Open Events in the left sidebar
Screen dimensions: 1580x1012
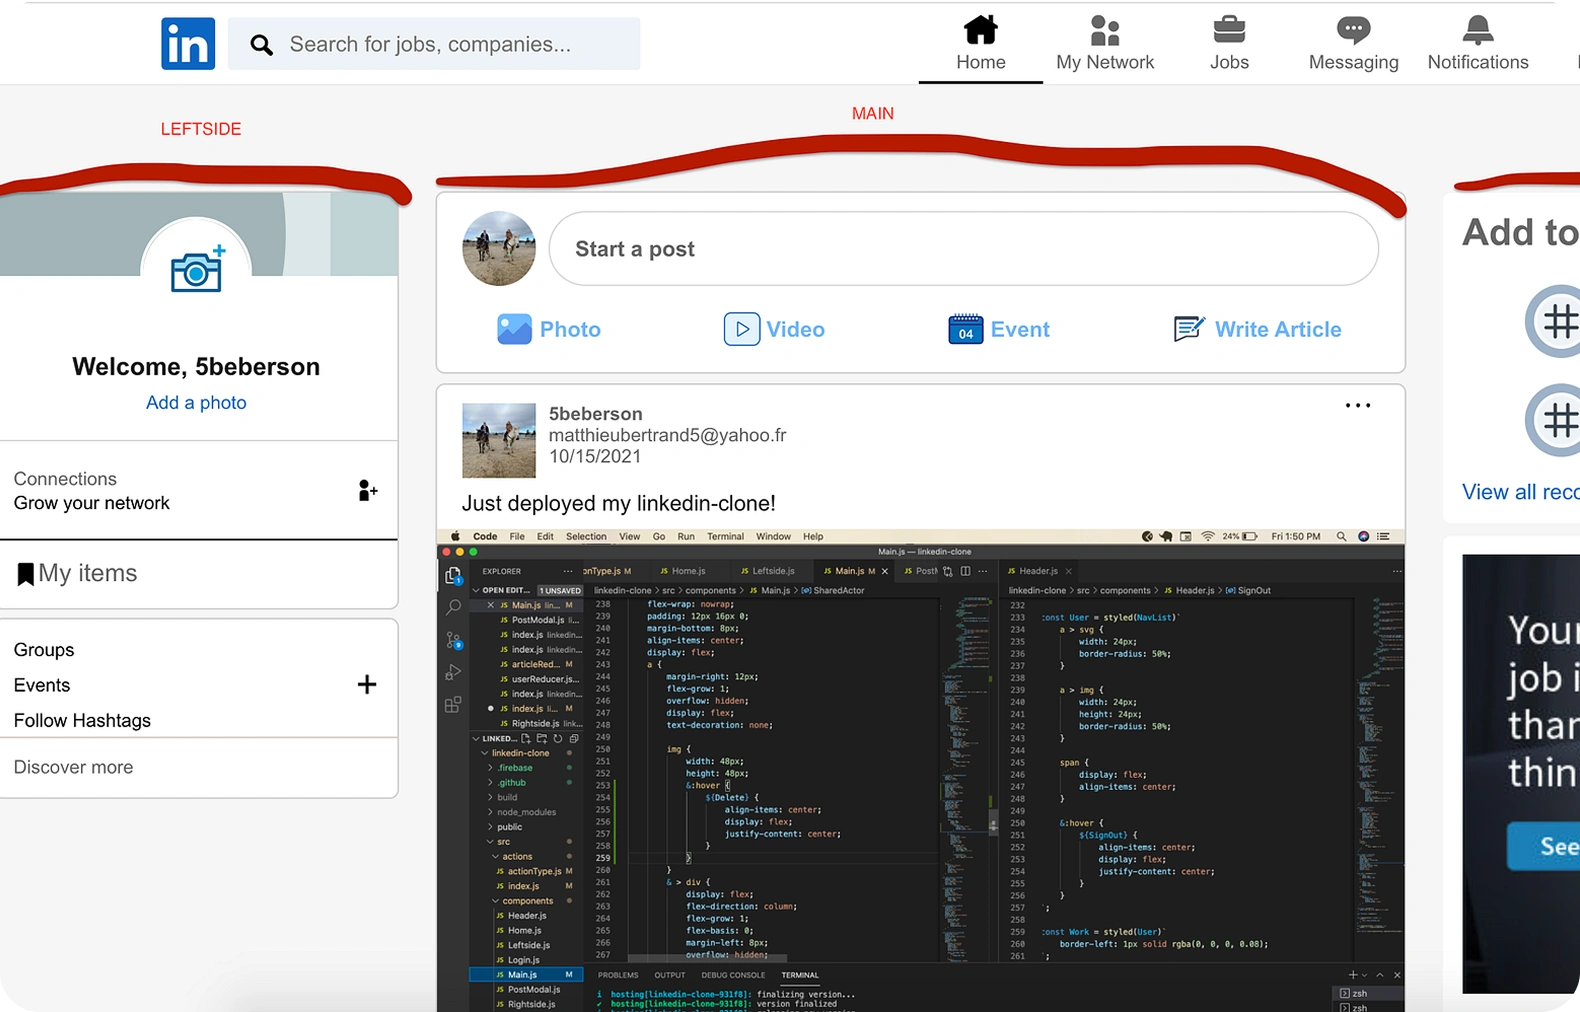point(42,685)
